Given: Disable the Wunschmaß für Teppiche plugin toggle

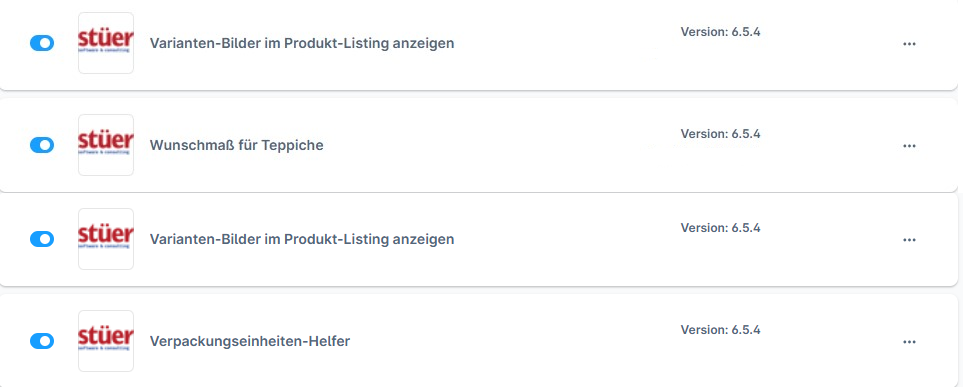Looking at the screenshot, I should coord(42,145).
